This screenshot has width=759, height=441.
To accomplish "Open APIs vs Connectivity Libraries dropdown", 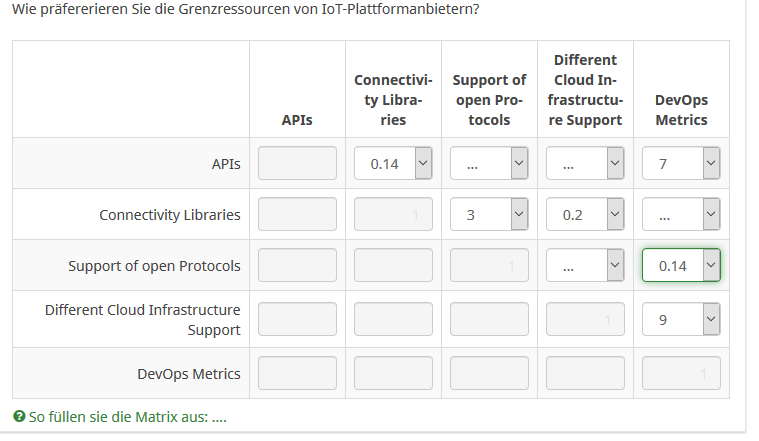I will (393, 163).
